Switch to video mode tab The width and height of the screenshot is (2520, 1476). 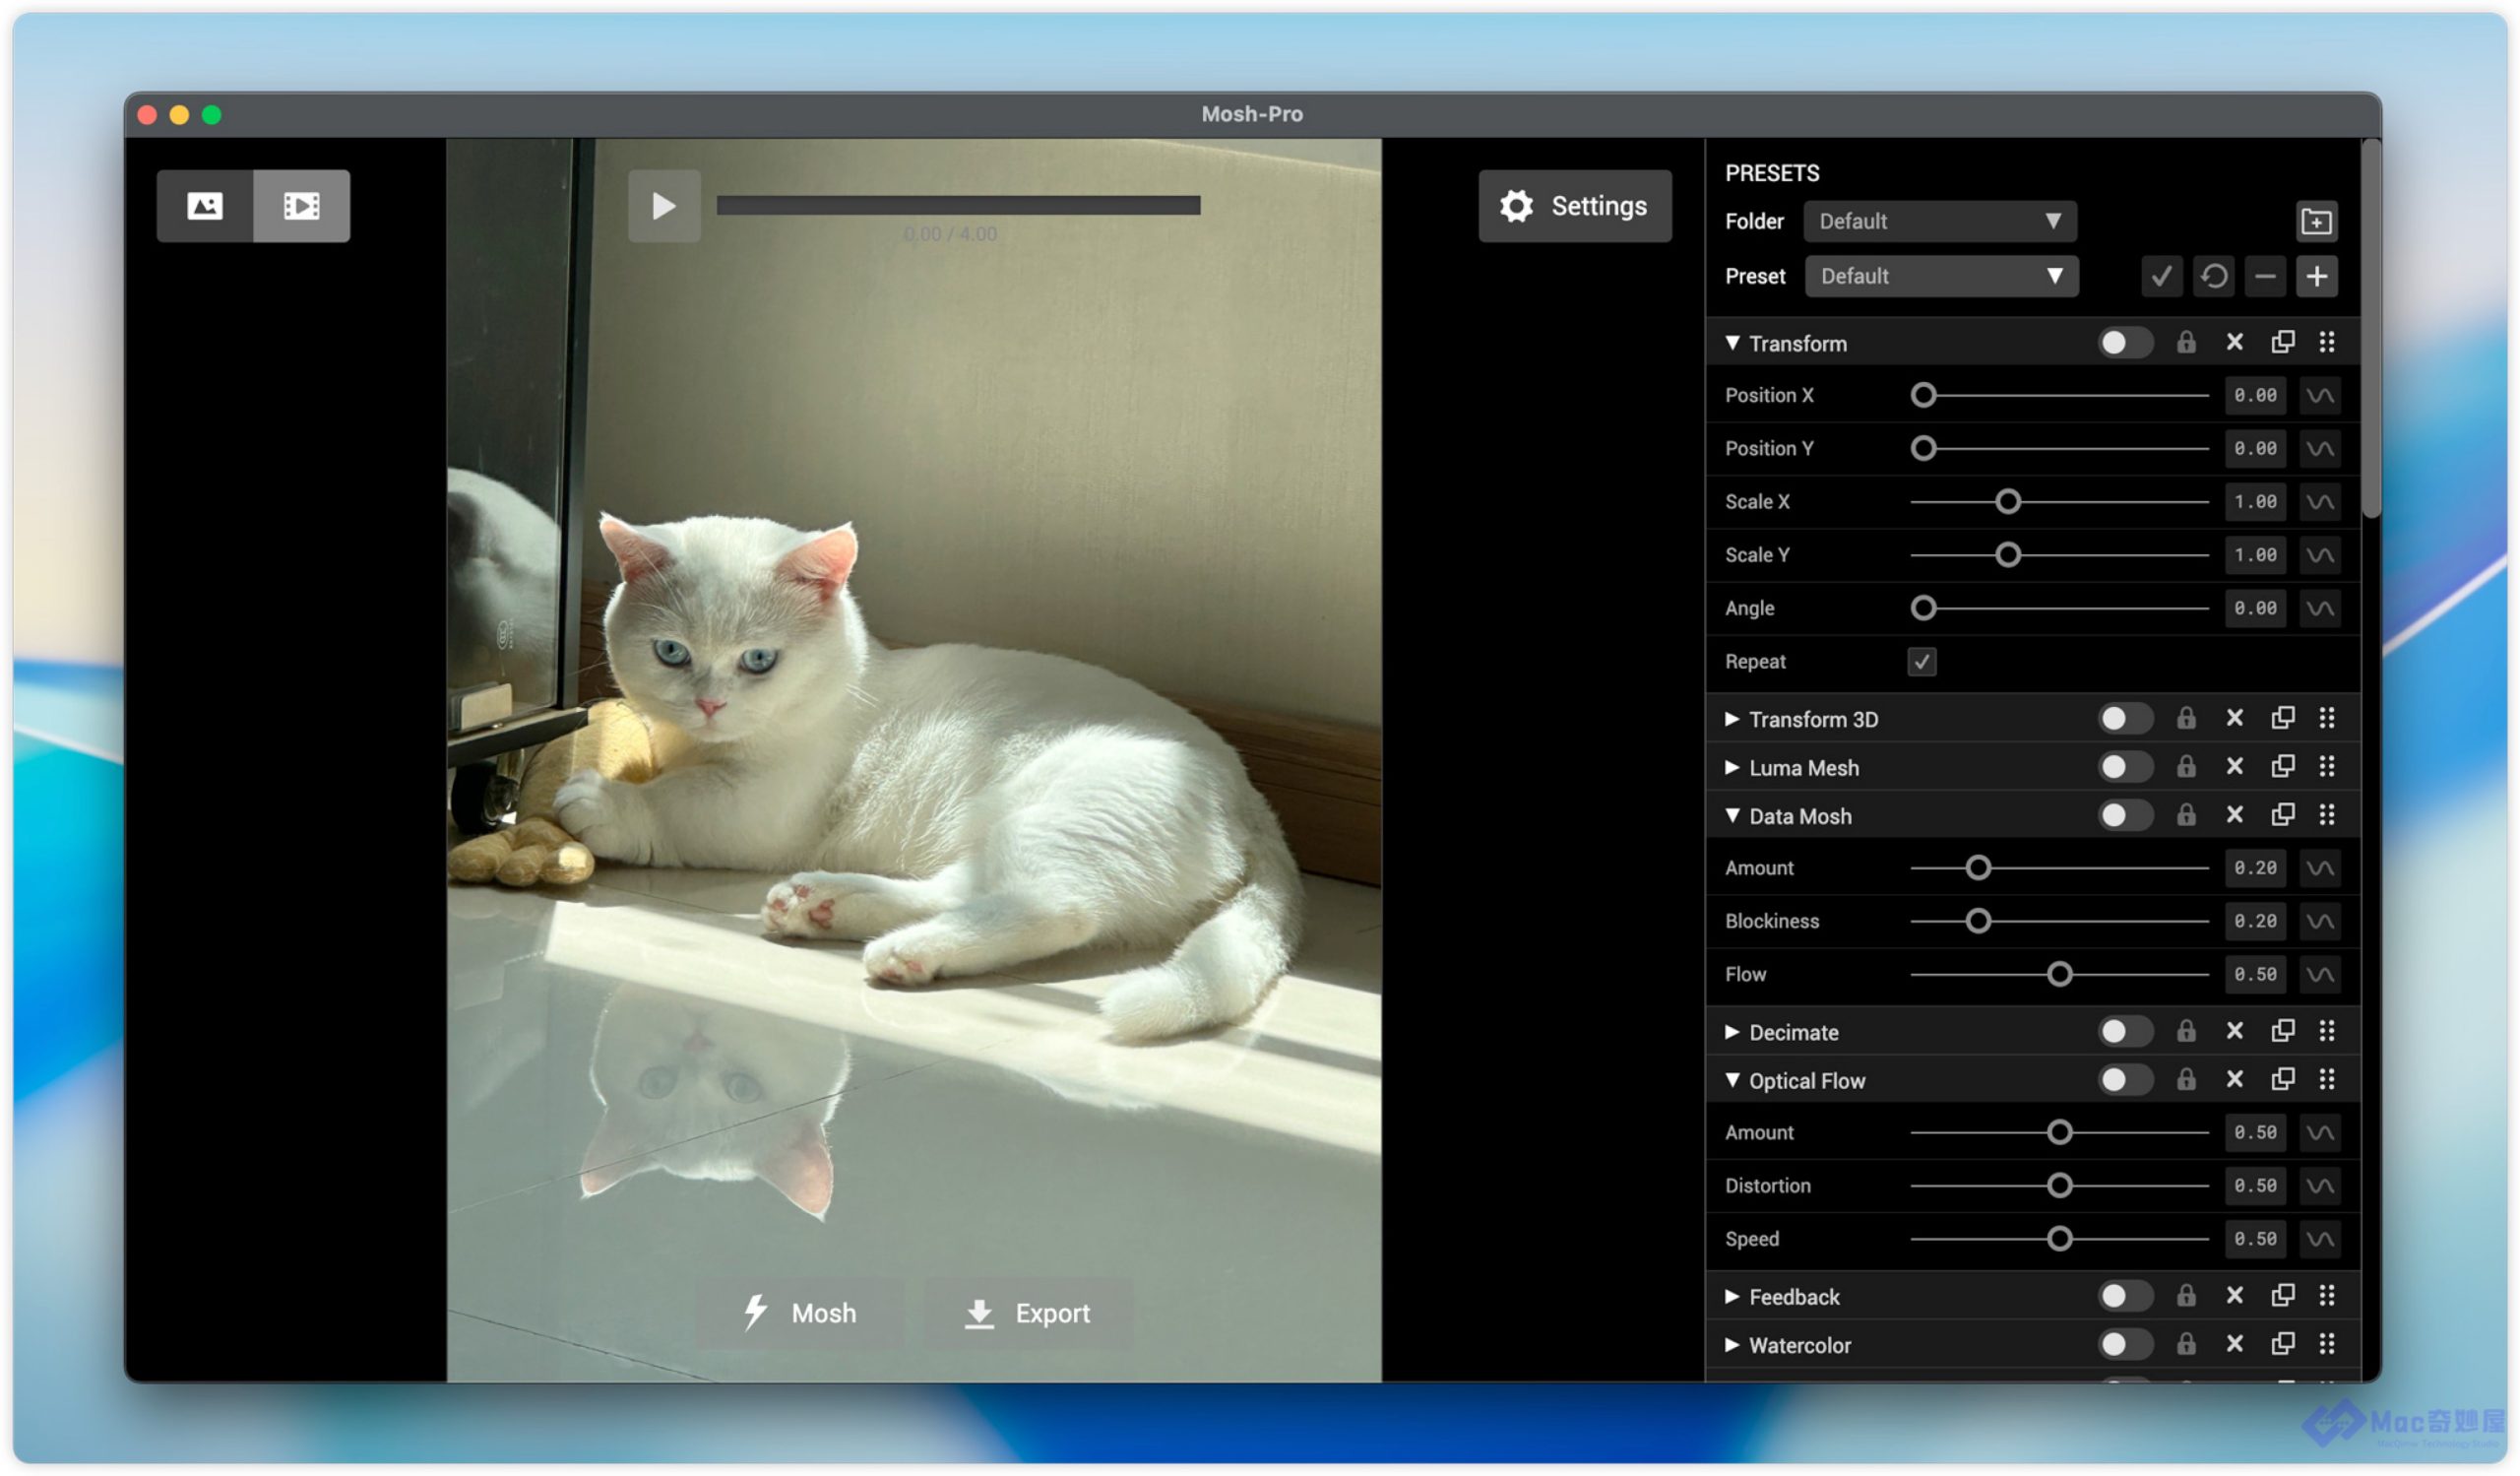click(301, 206)
